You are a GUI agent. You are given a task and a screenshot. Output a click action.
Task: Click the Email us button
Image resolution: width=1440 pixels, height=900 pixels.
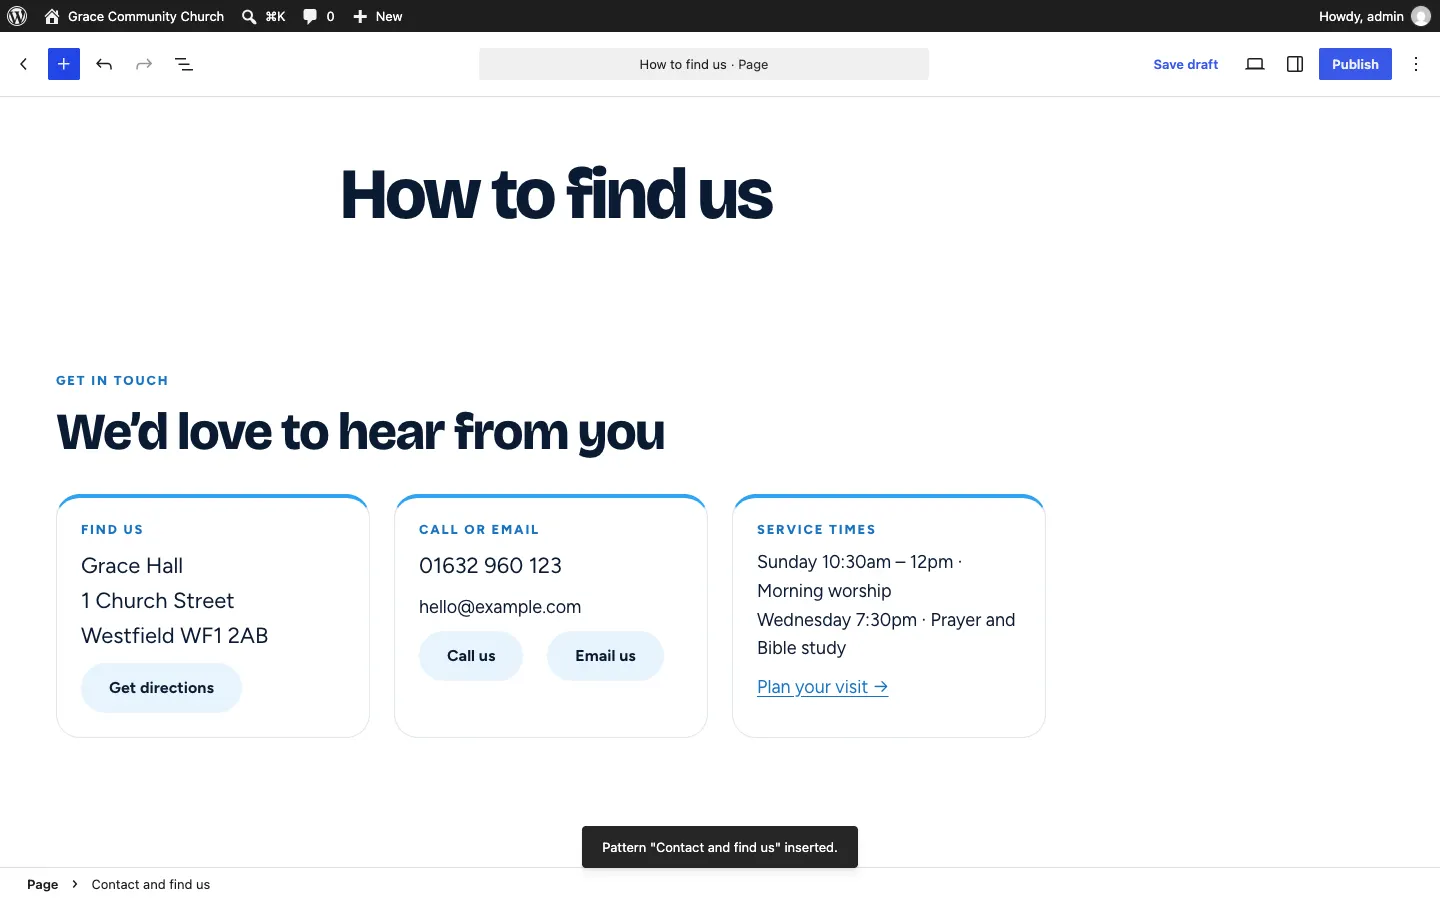pos(605,656)
